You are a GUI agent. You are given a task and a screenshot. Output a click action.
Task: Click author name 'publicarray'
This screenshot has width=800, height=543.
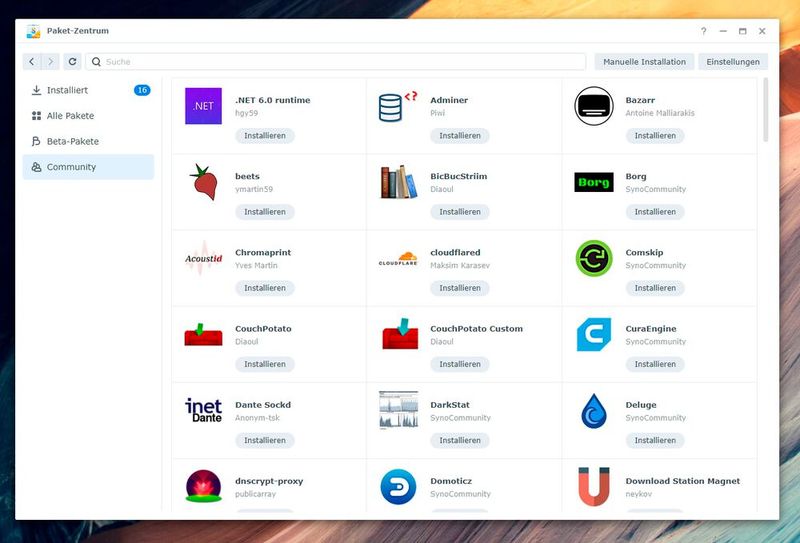click(x=255, y=494)
